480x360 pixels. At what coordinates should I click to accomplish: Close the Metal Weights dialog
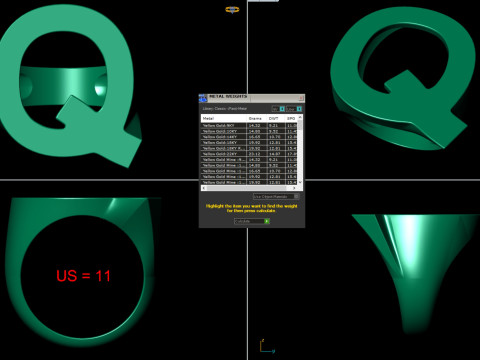click(301, 98)
